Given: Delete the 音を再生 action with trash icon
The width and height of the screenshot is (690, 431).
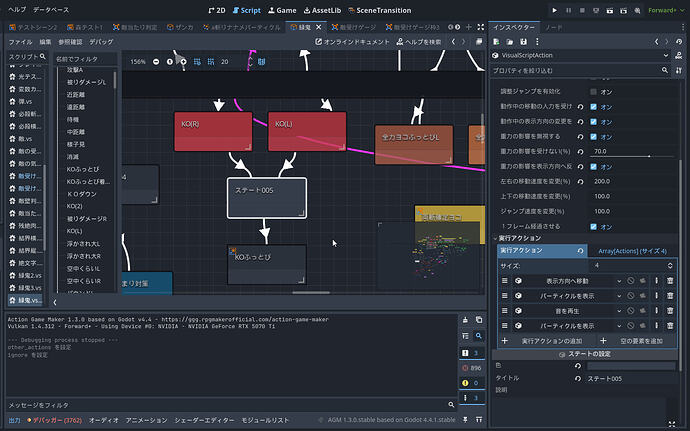Looking at the screenshot, I should click(x=670, y=311).
